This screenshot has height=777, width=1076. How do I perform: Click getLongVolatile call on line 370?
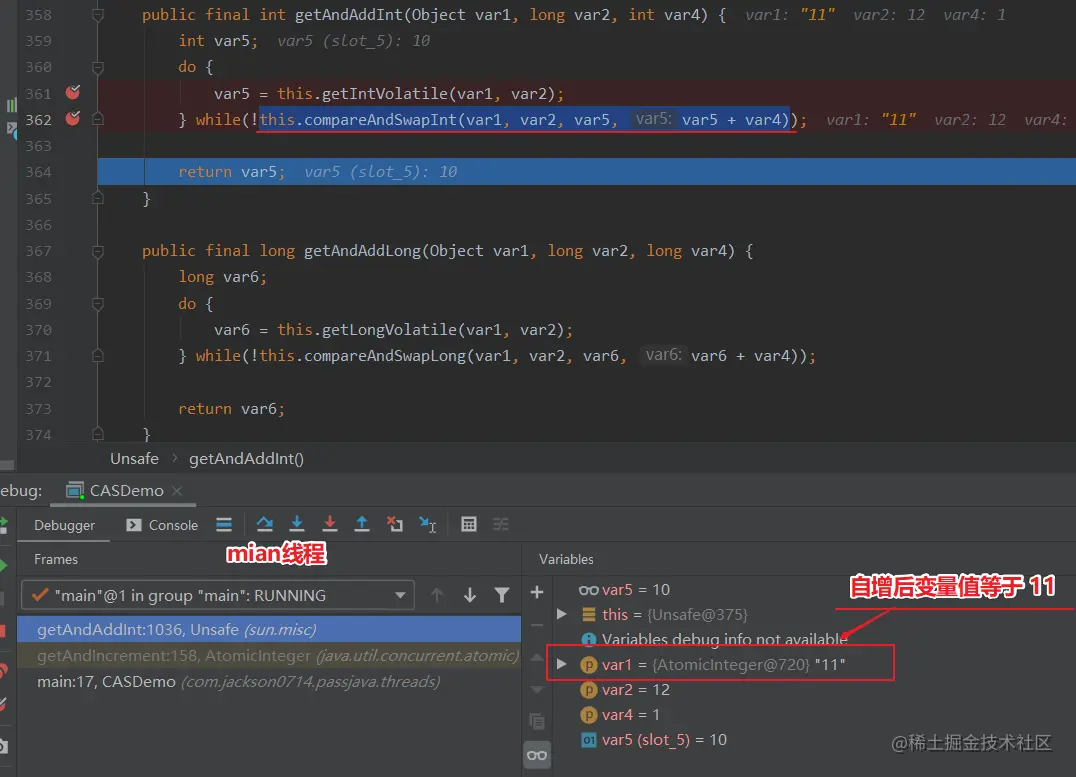425,330
